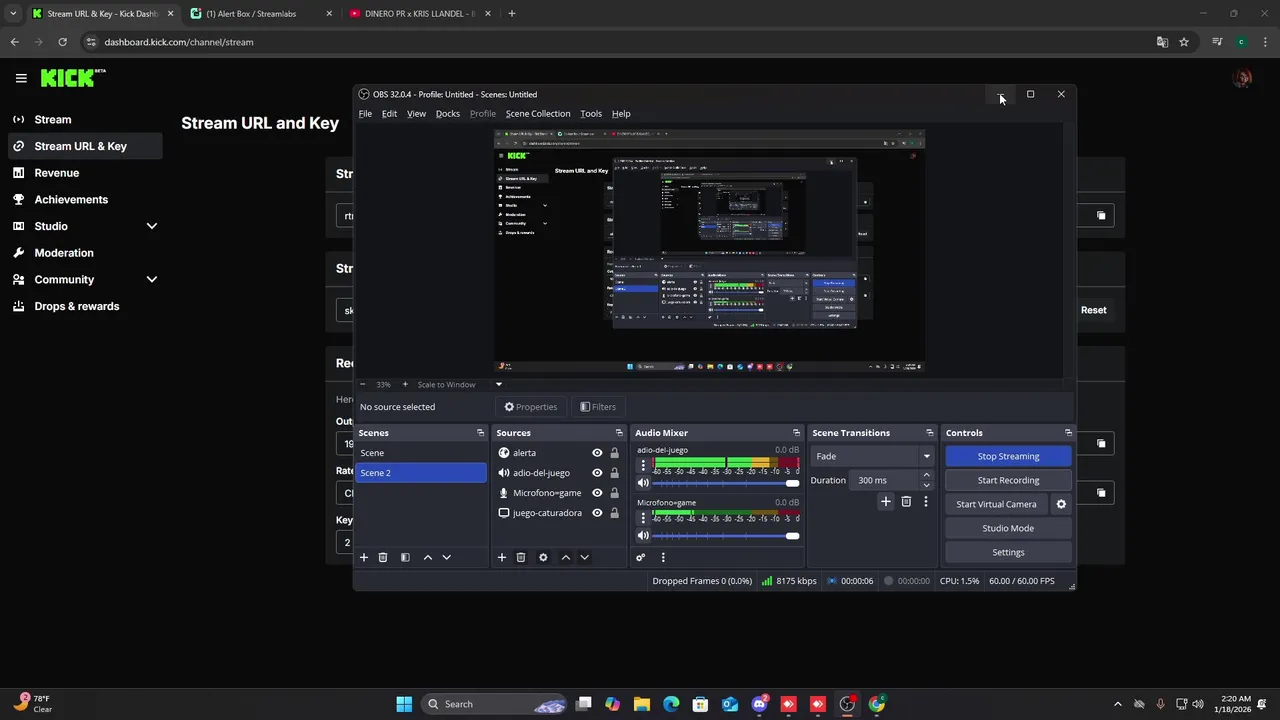Open the Edit menu in OBS

389,114
